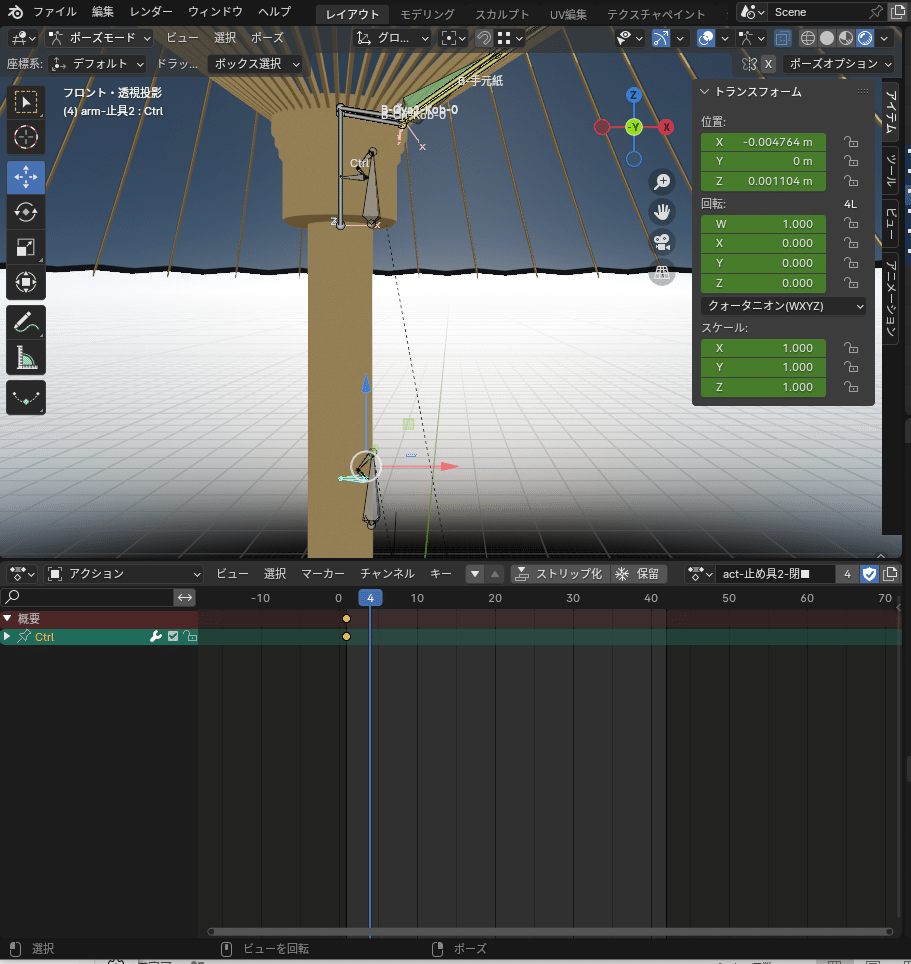Open the マーカー menu
The image size is (911, 964).
pyautogui.click(x=323, y=574)
